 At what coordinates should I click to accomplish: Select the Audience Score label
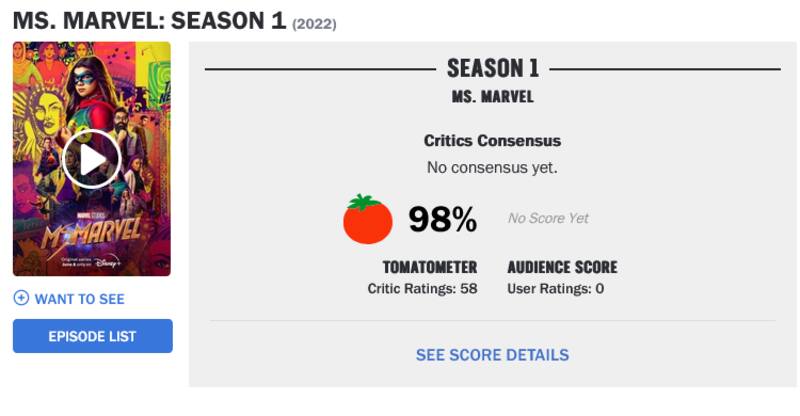click(562, 267)
